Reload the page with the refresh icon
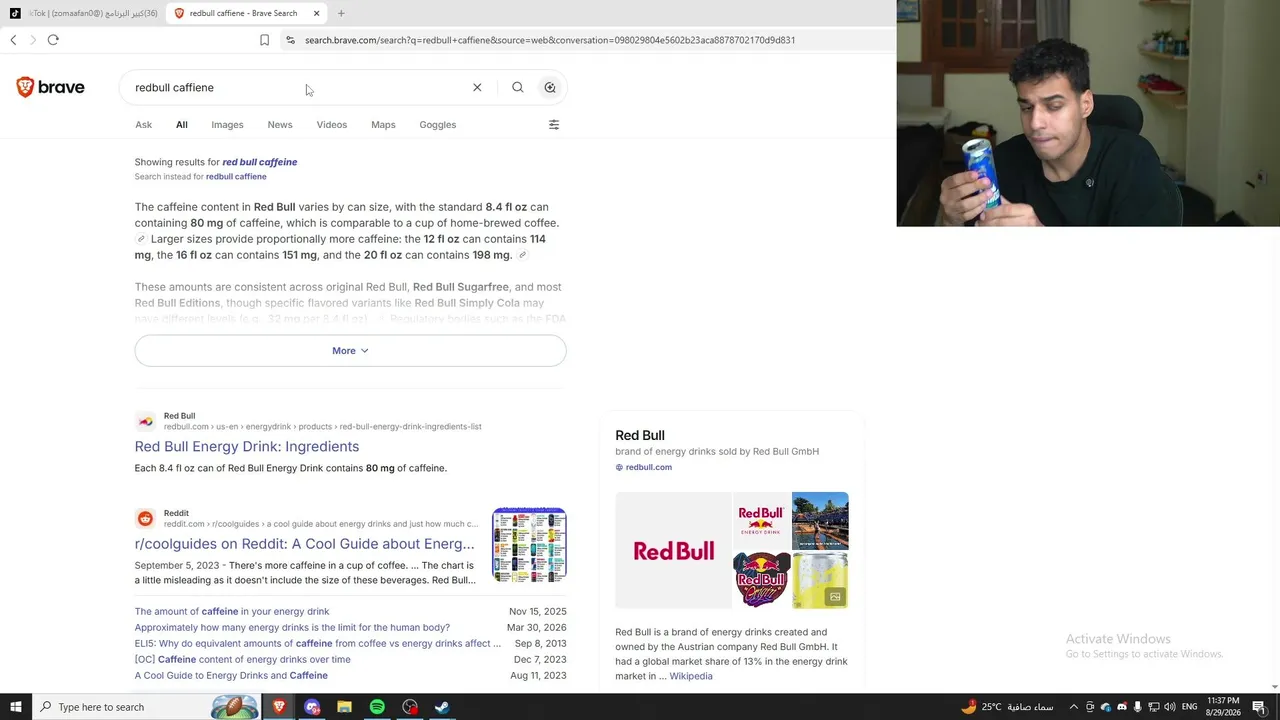This screenshot has width=1280, height=720. 53,40
